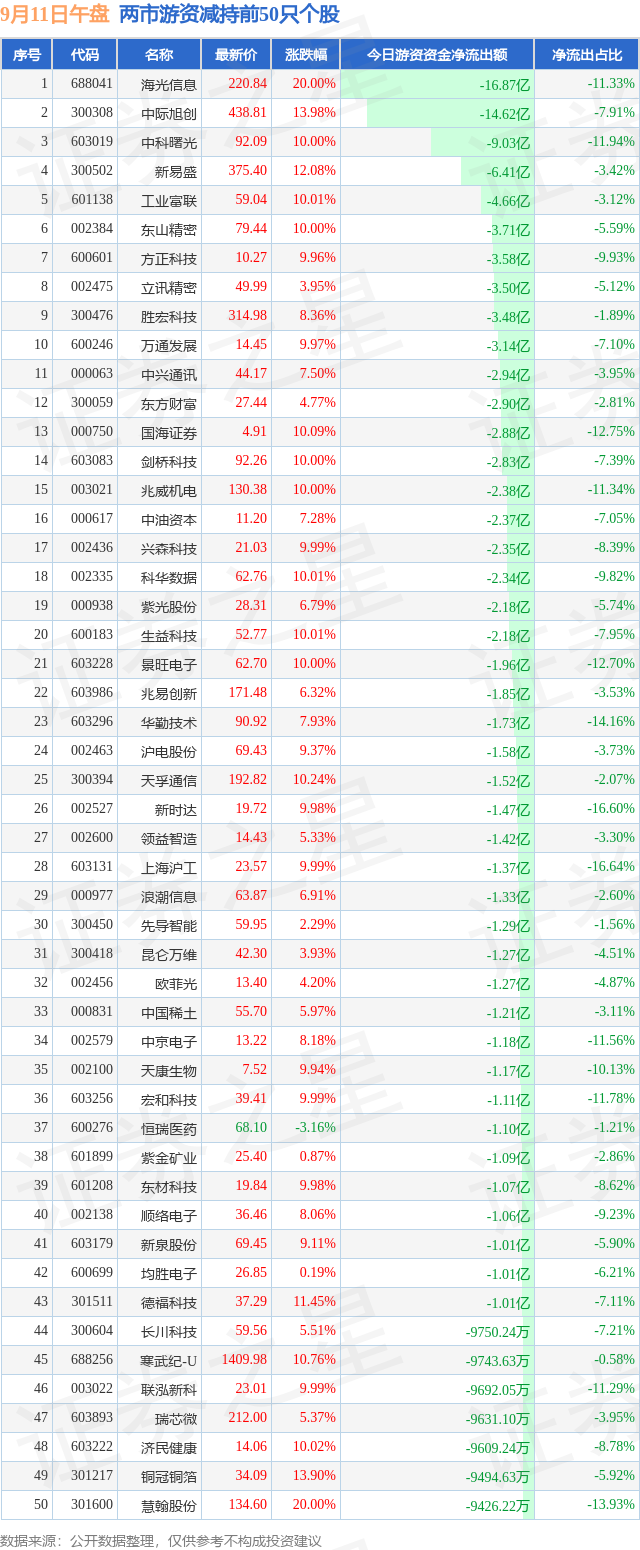Click stock name 新泉股份
Viewport: 640px width, 1550px height.
[x=170, y=1245]
